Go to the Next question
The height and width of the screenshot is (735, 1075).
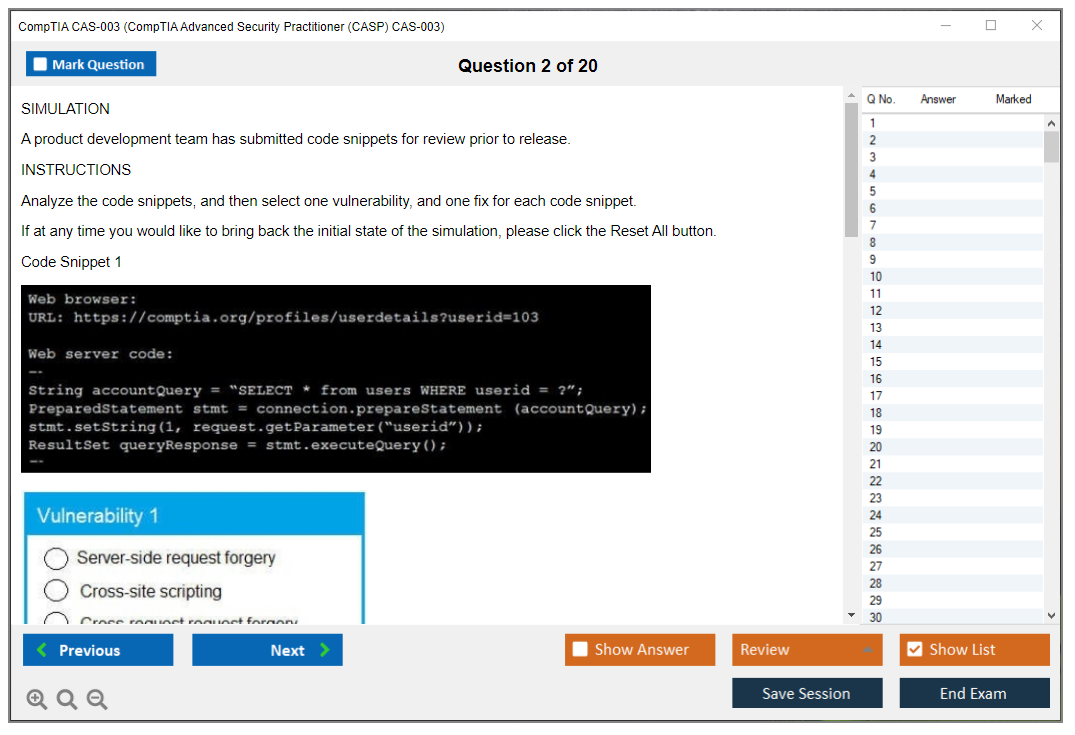tap(267, 650)
